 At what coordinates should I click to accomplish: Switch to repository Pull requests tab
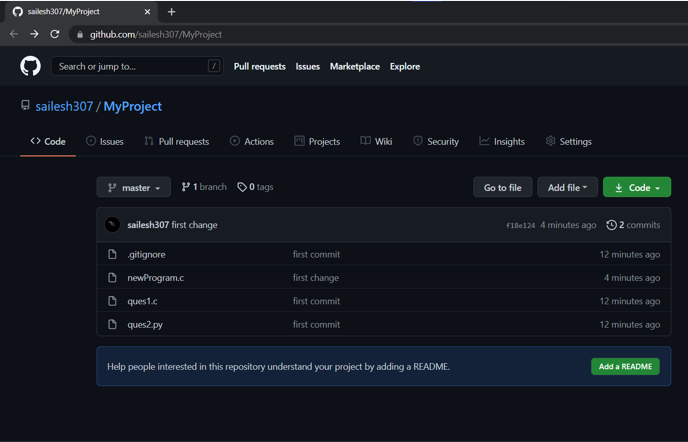click(176, 141)
